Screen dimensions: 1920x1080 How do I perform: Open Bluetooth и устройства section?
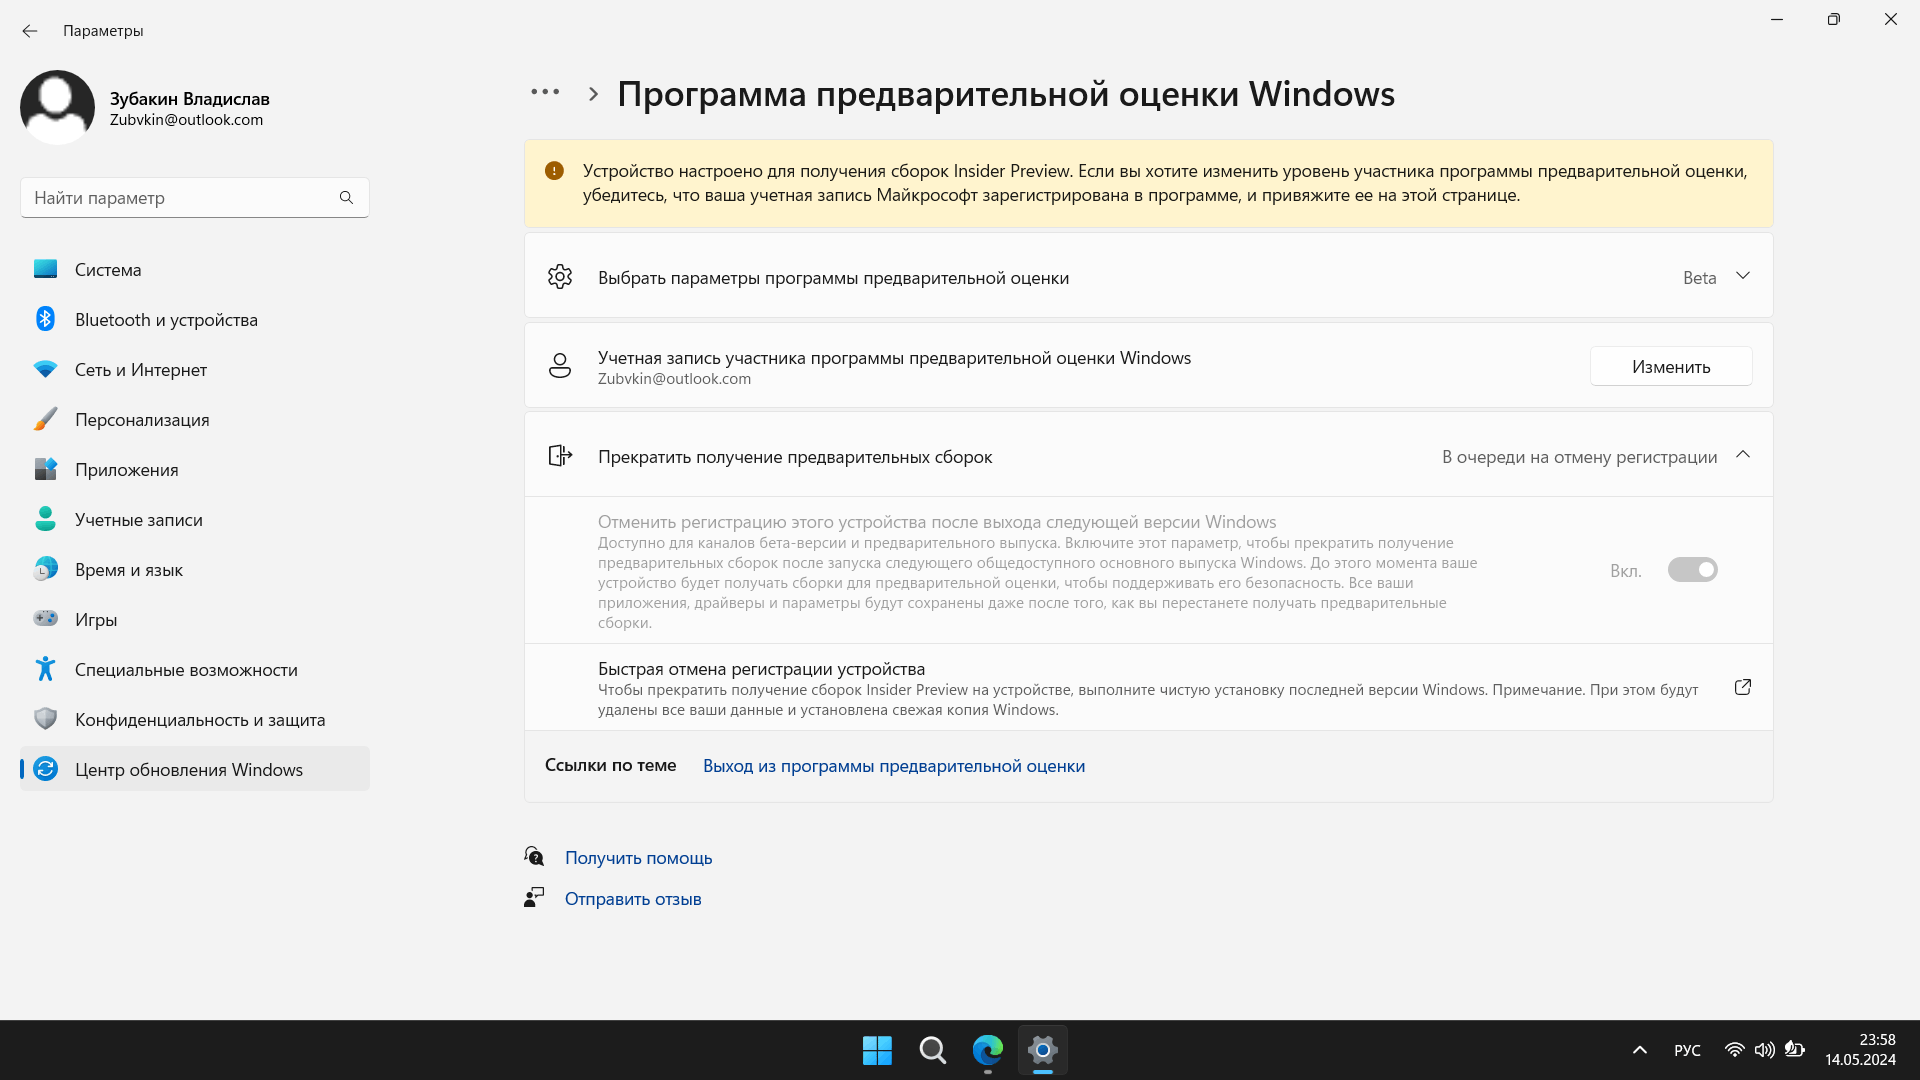(195, 319)
